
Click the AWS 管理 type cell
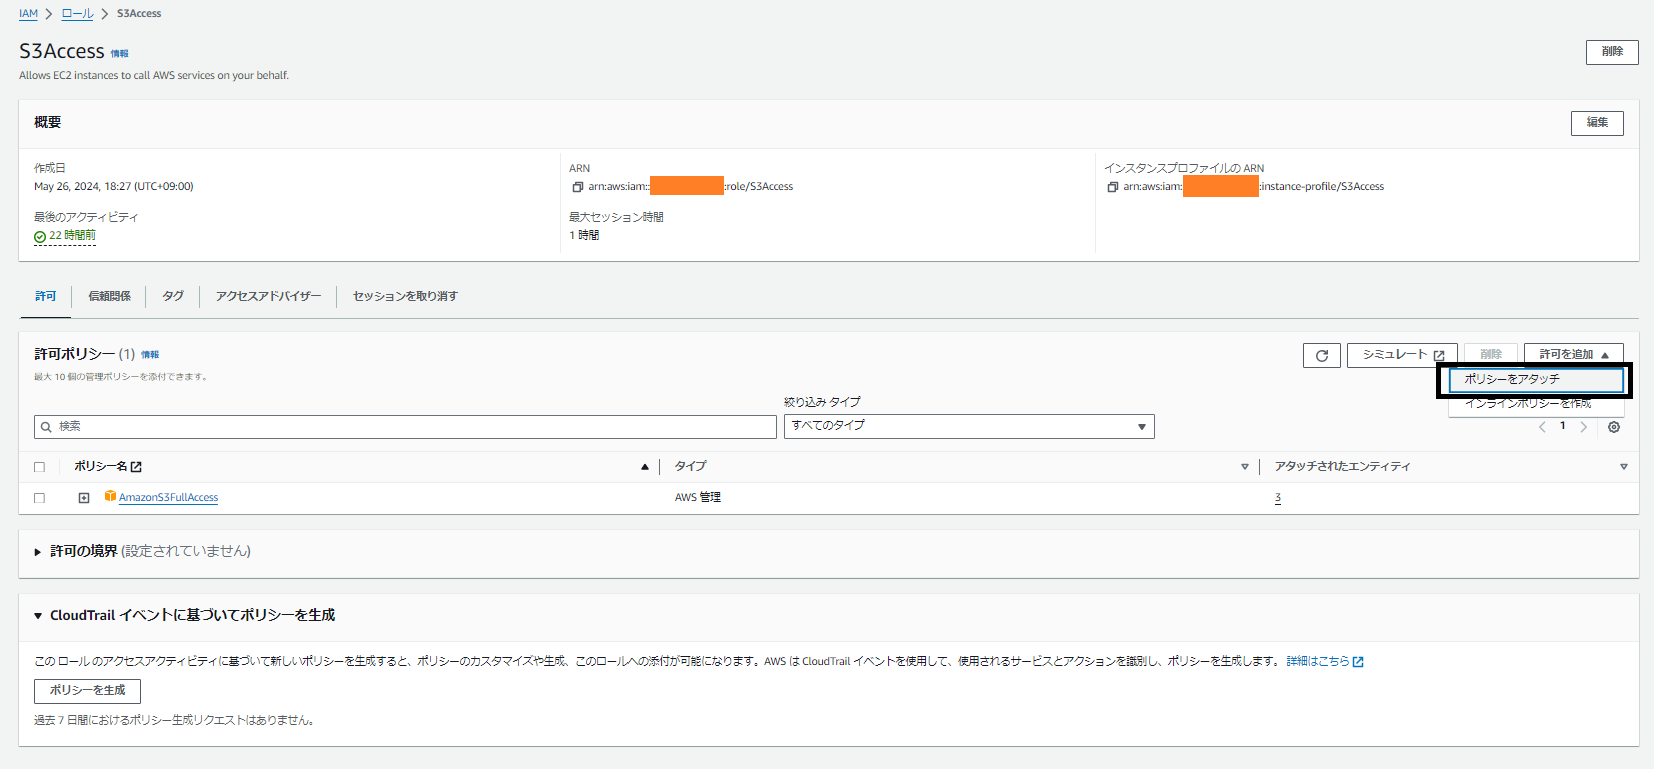(x=698, y=498)
